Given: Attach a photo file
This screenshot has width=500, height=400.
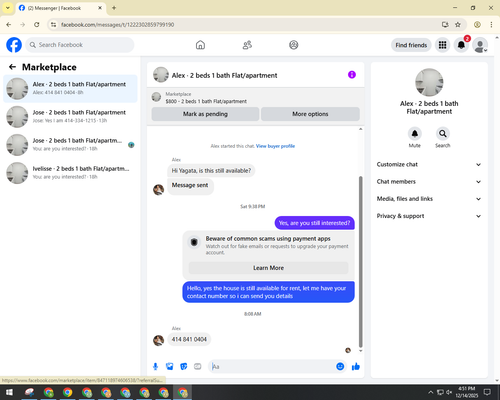Looking at the screenshot, I should pyautogui.click(x=170, y=367).
